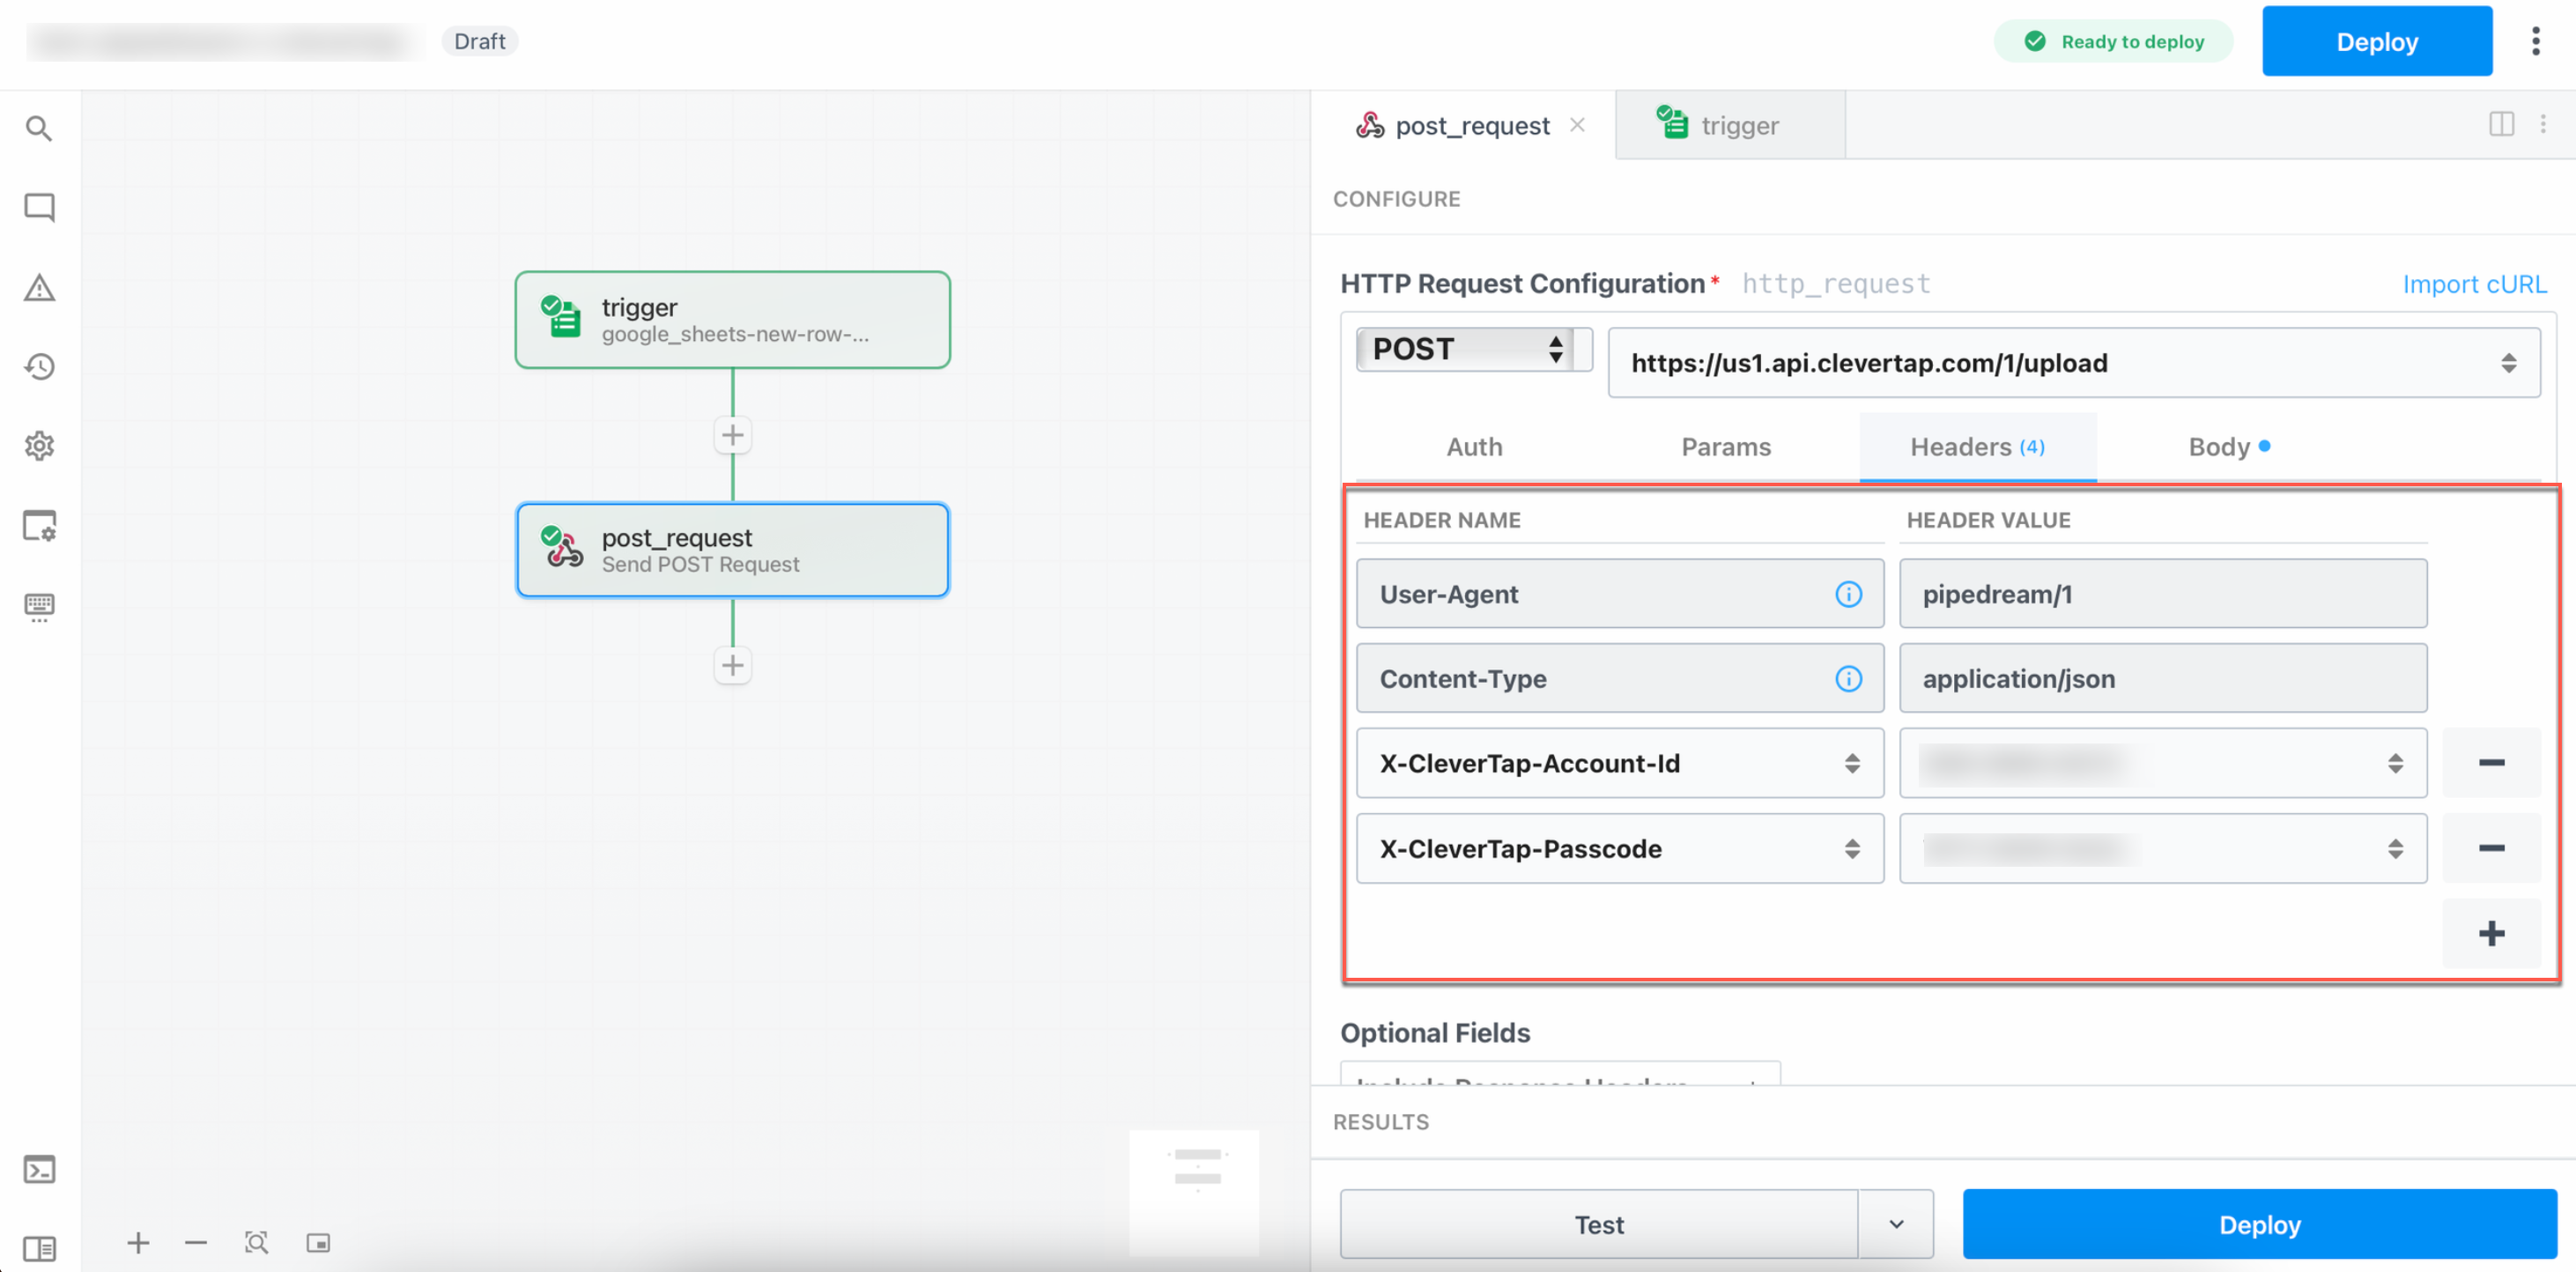Open the keyboard shortcuts icon
The image size is (2576, 1272).
pos(39,607)
